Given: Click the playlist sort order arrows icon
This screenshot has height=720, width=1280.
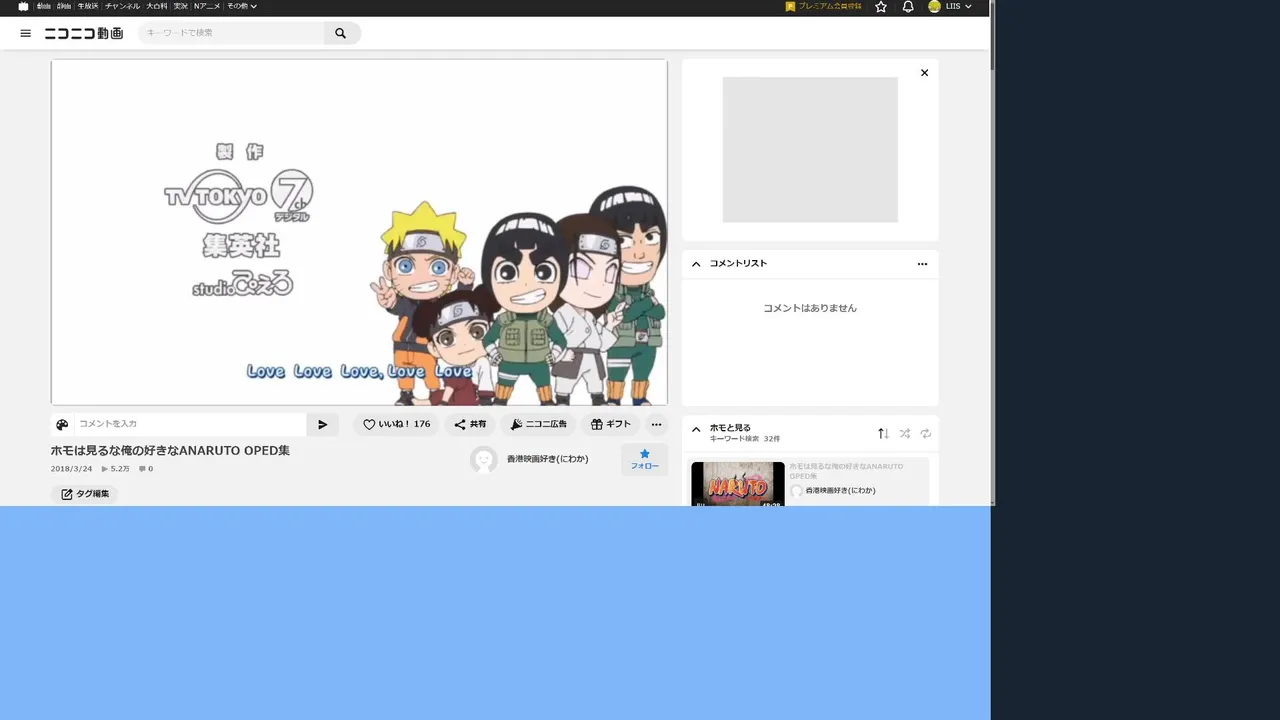Looking at the screenshot, I should 883,433.
